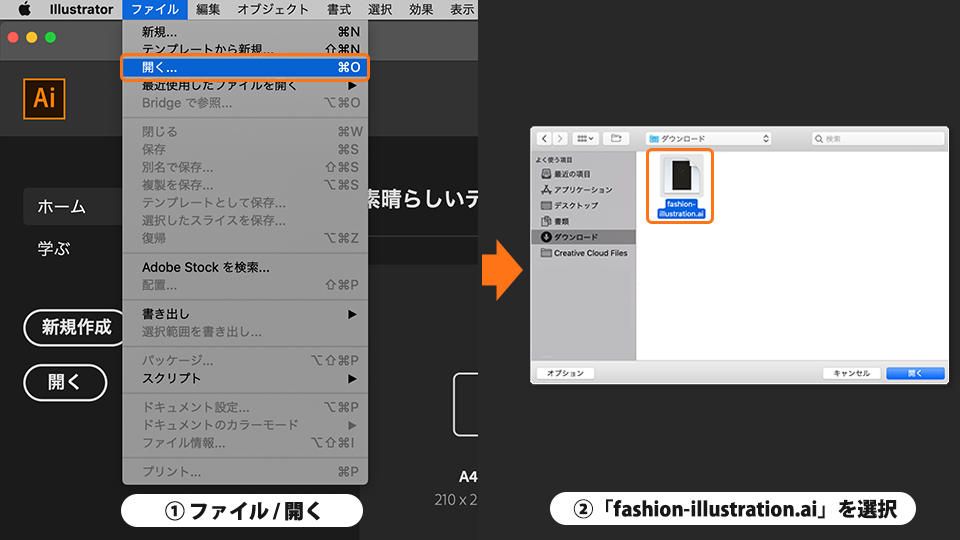Click the Illustrator Ai logo icon
This screenshot has height=540, width=960.
[x=44, y=99]
